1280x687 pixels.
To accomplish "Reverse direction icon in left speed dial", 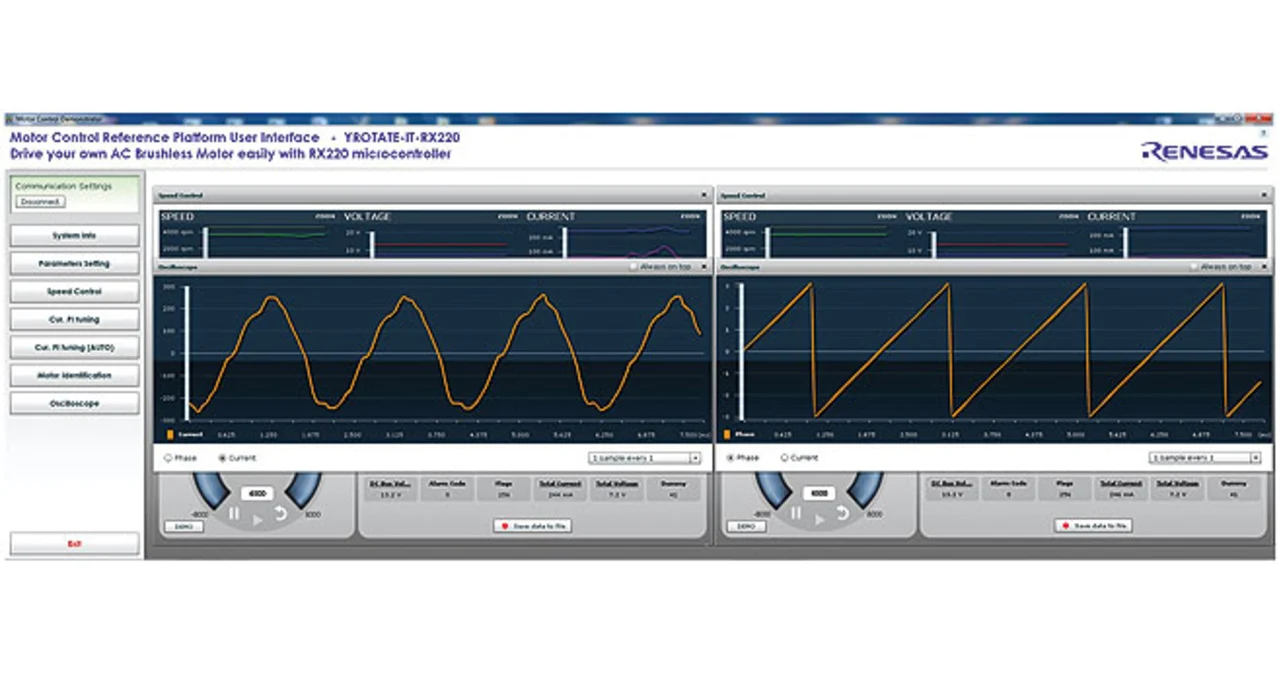I will point(281,514).
